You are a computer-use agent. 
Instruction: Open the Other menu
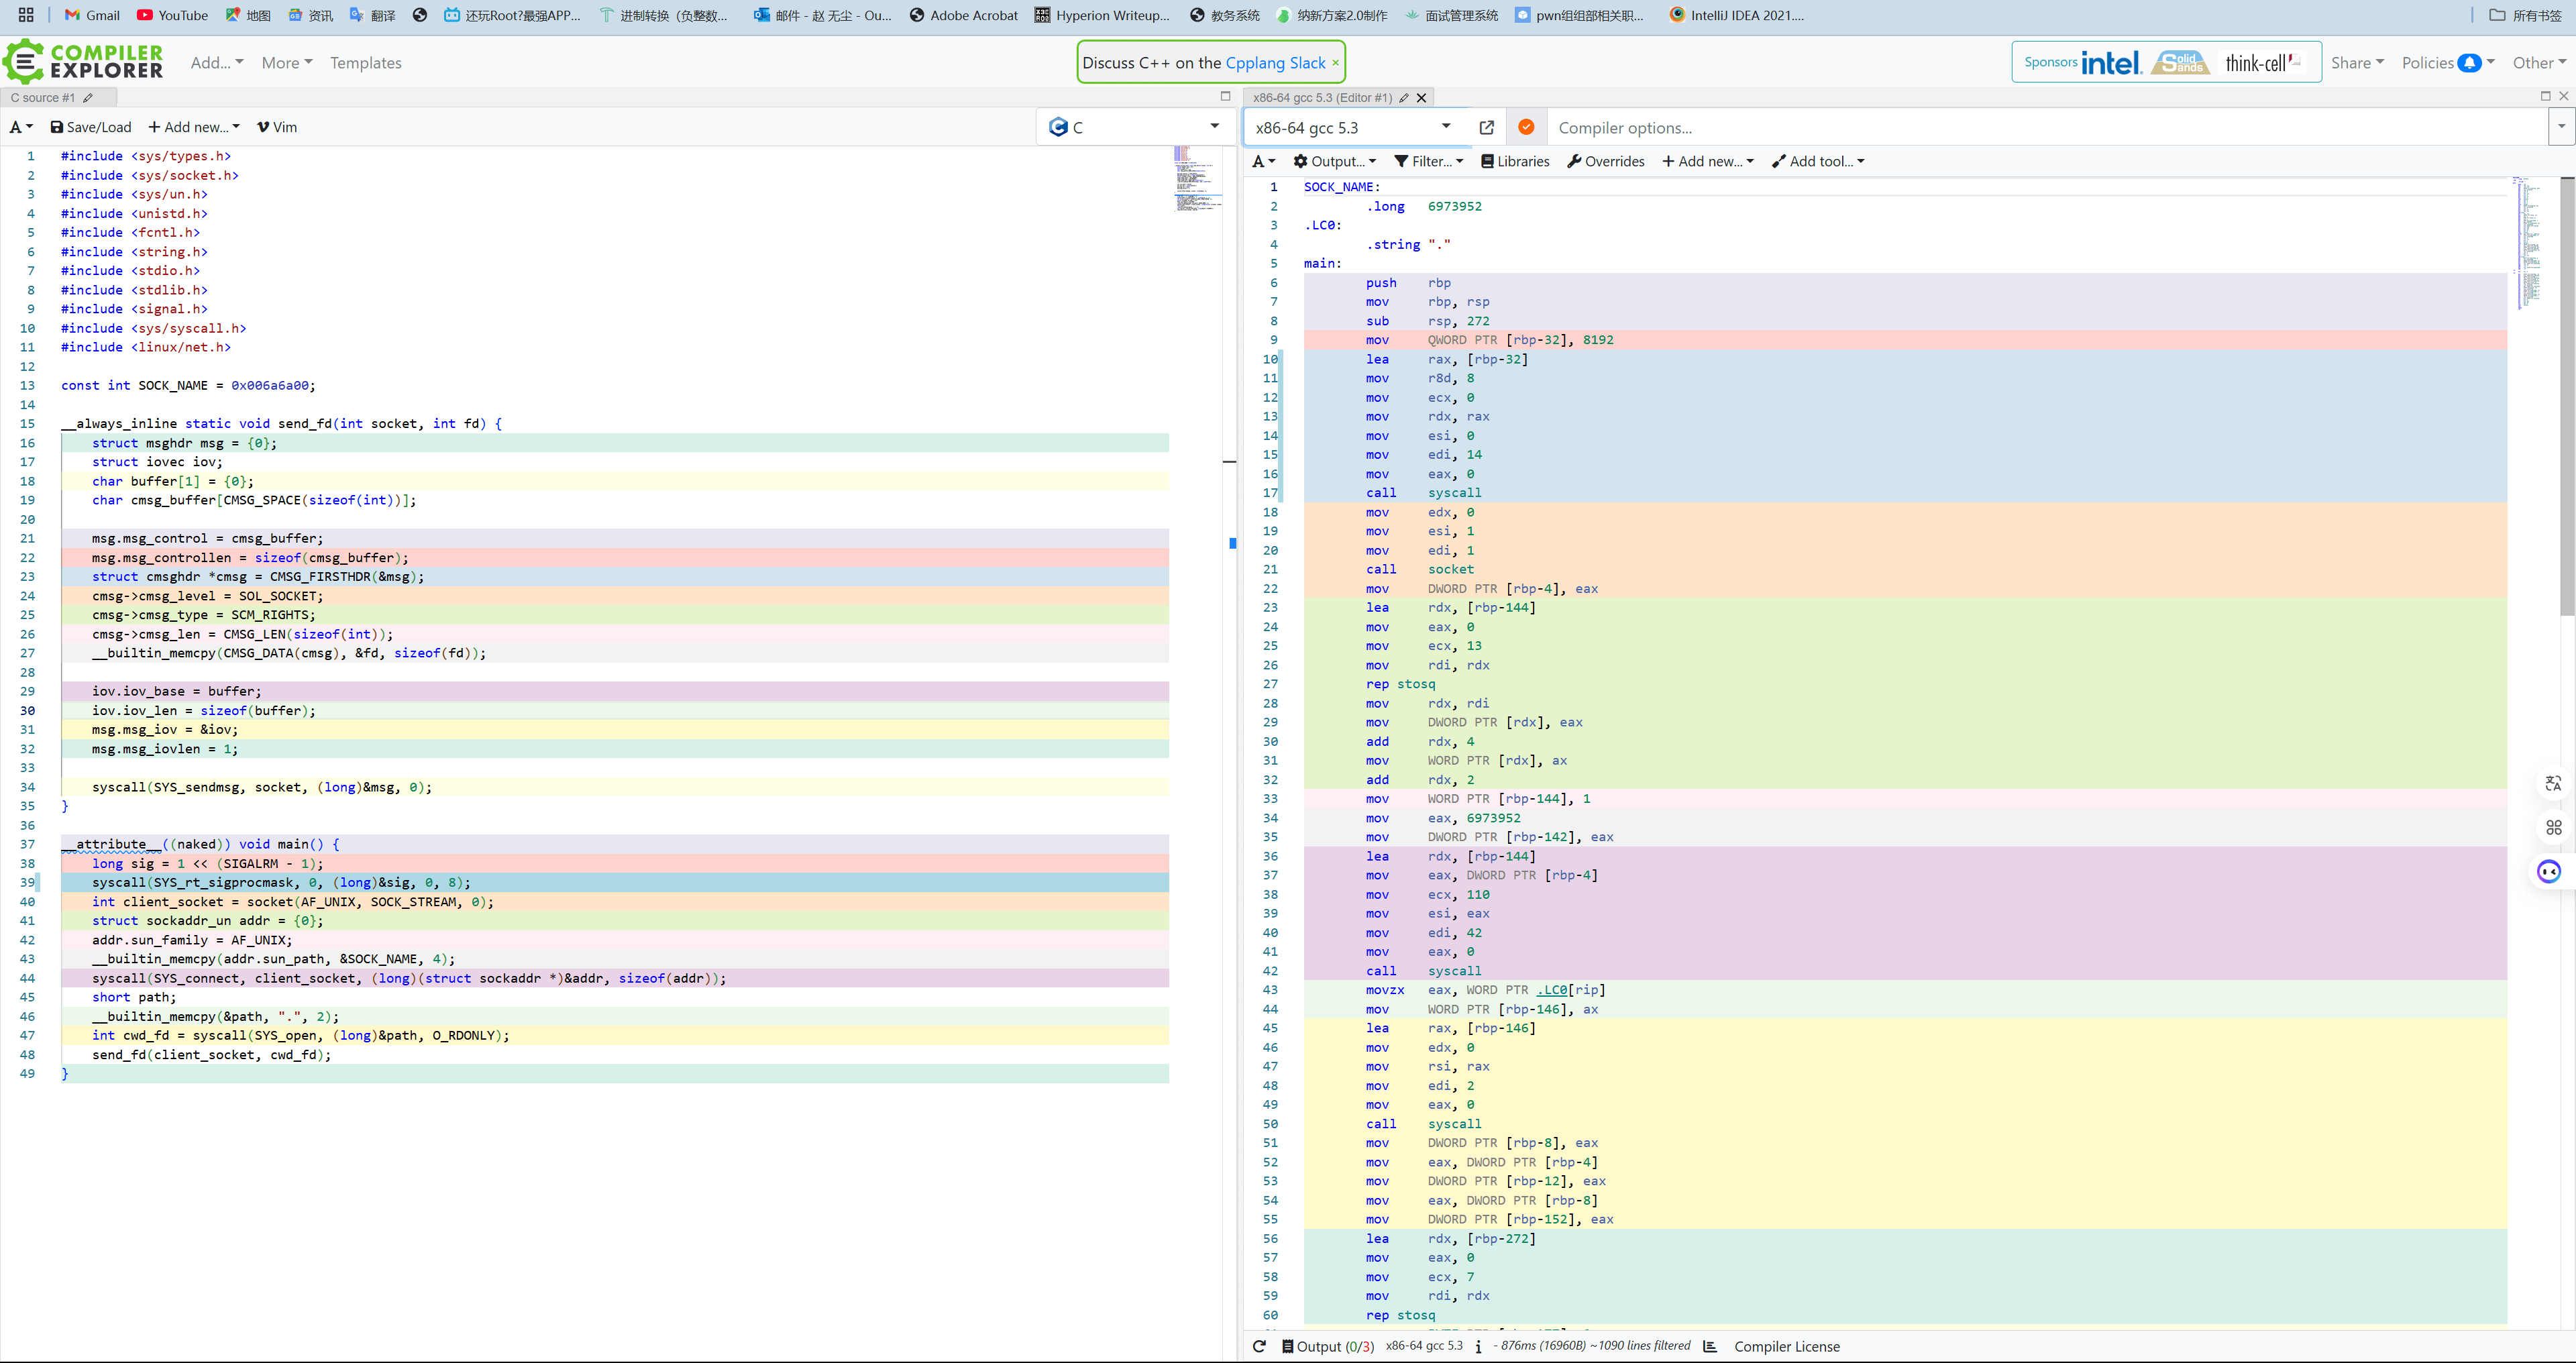coord(2539,62)
